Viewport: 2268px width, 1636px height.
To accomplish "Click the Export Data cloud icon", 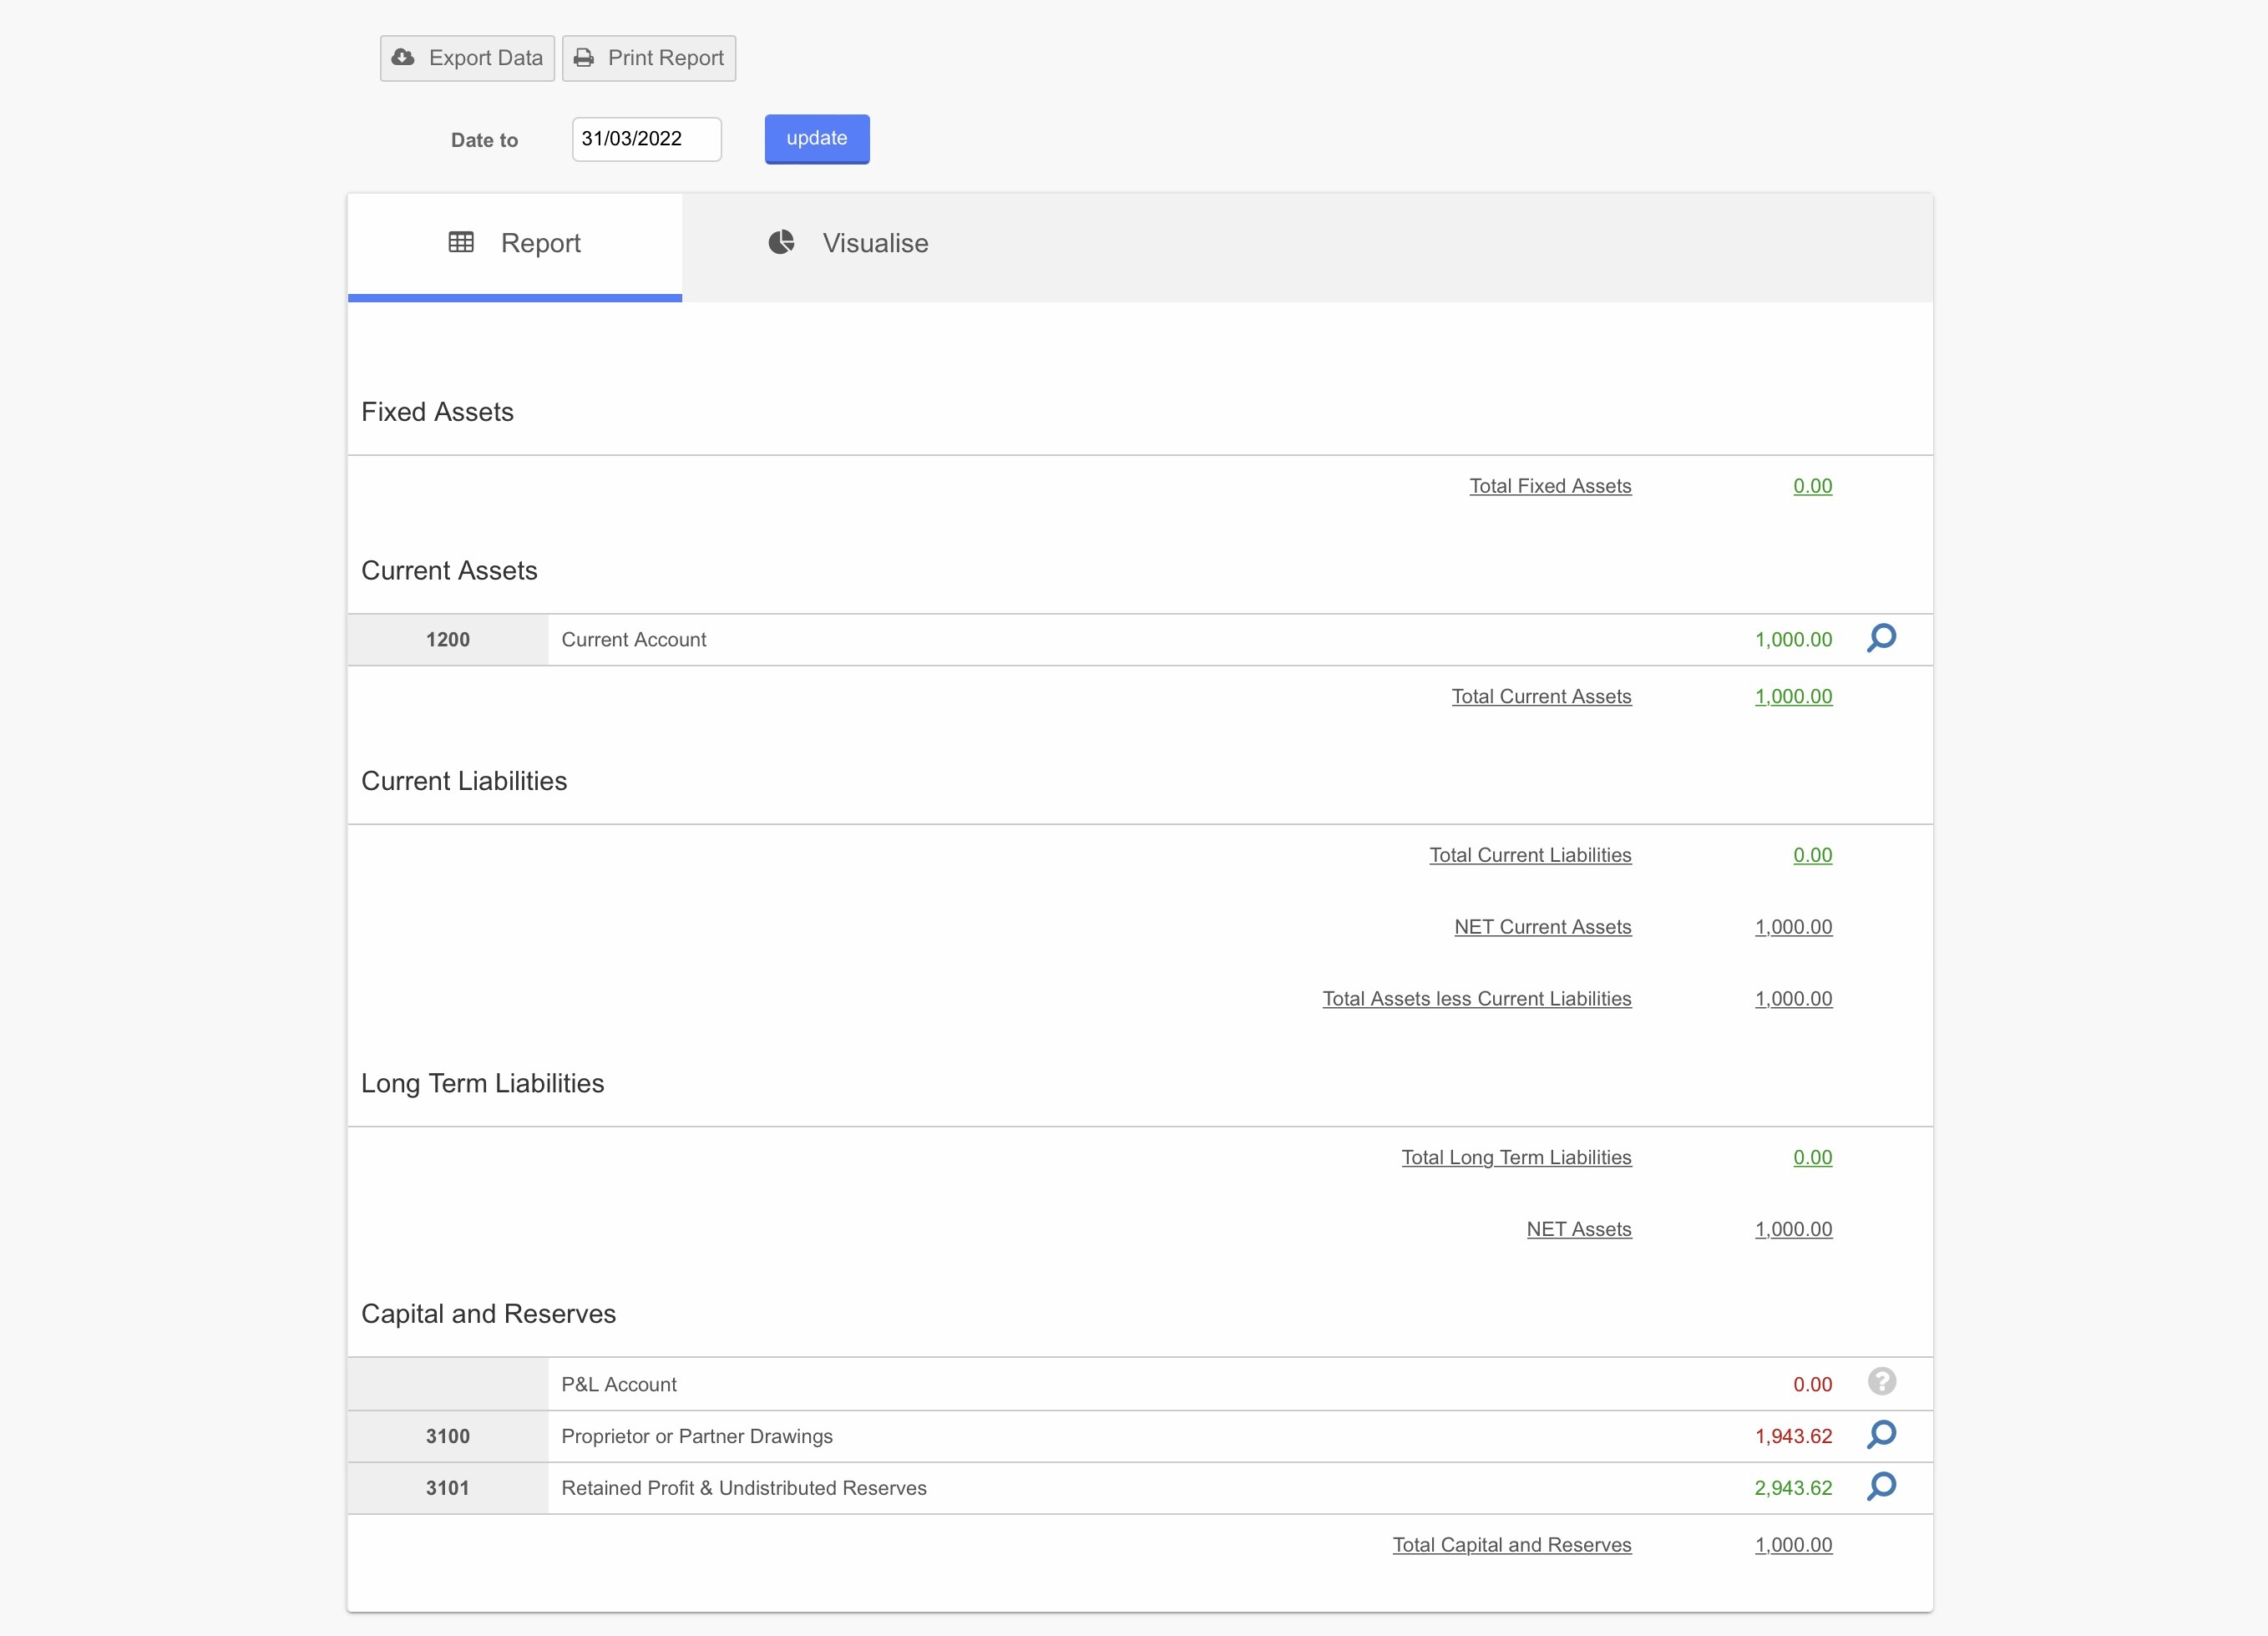I will pyautogui.click(x=403, y=57).
